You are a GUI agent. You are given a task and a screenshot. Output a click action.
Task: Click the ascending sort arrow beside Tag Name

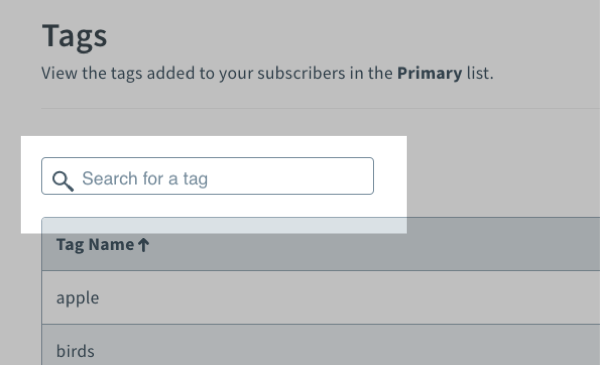click(143, 245)
